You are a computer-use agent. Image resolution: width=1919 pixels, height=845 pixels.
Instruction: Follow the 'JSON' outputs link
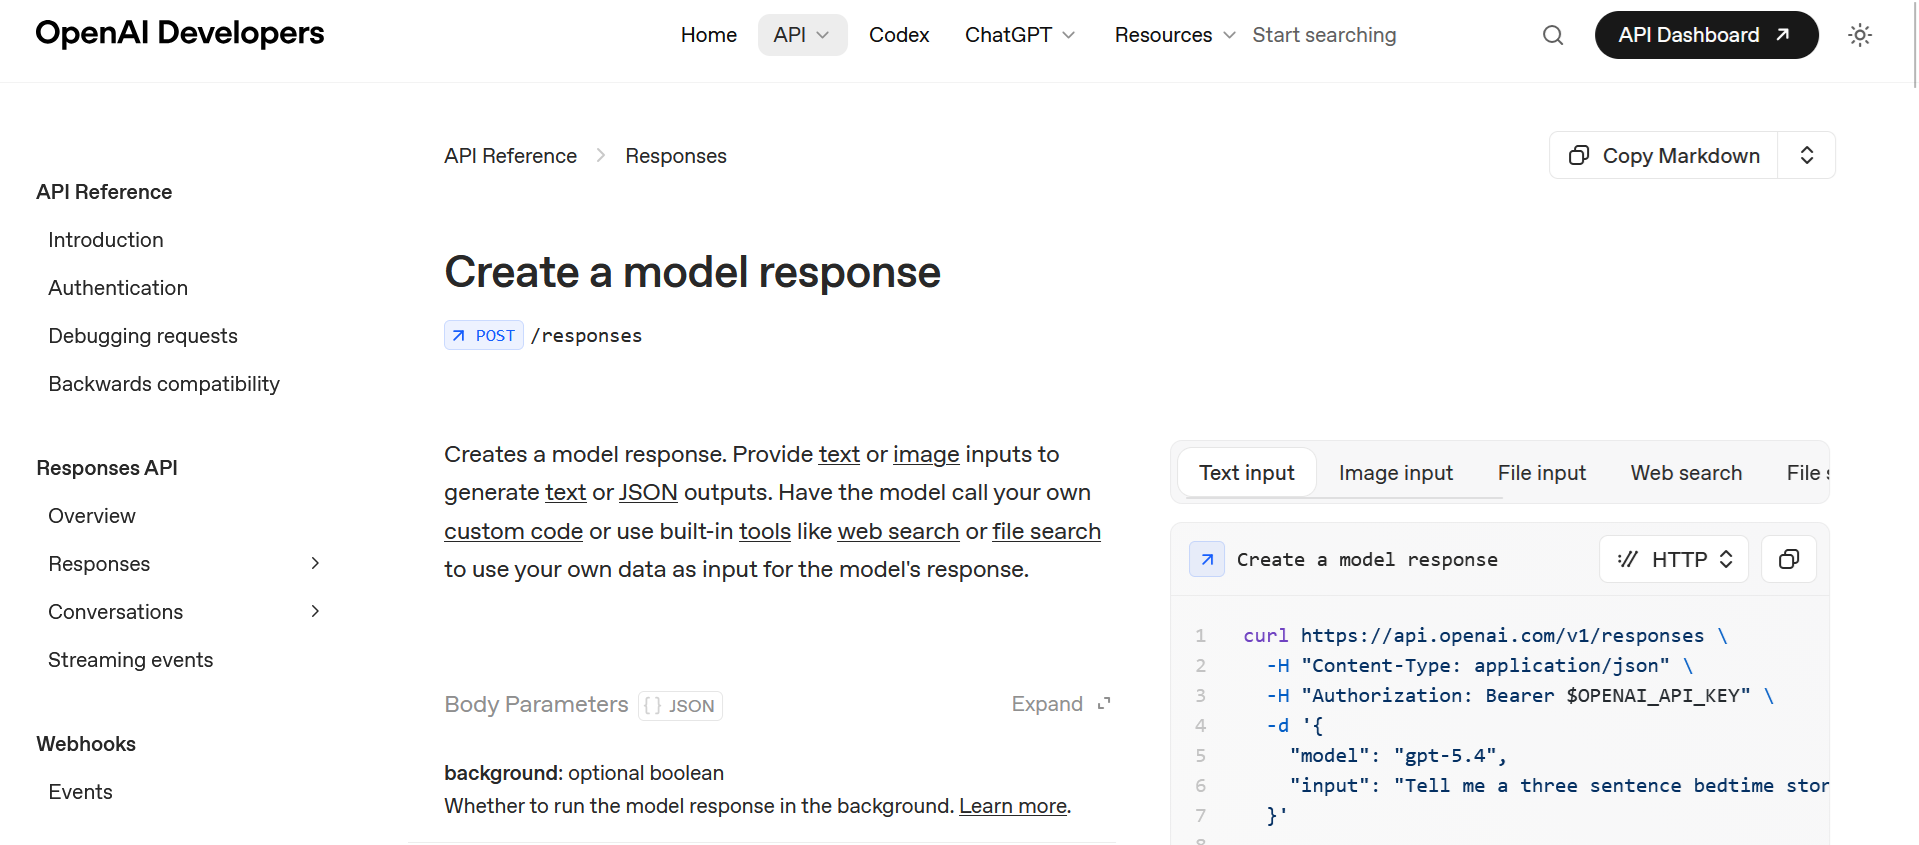tap(648, 492)
